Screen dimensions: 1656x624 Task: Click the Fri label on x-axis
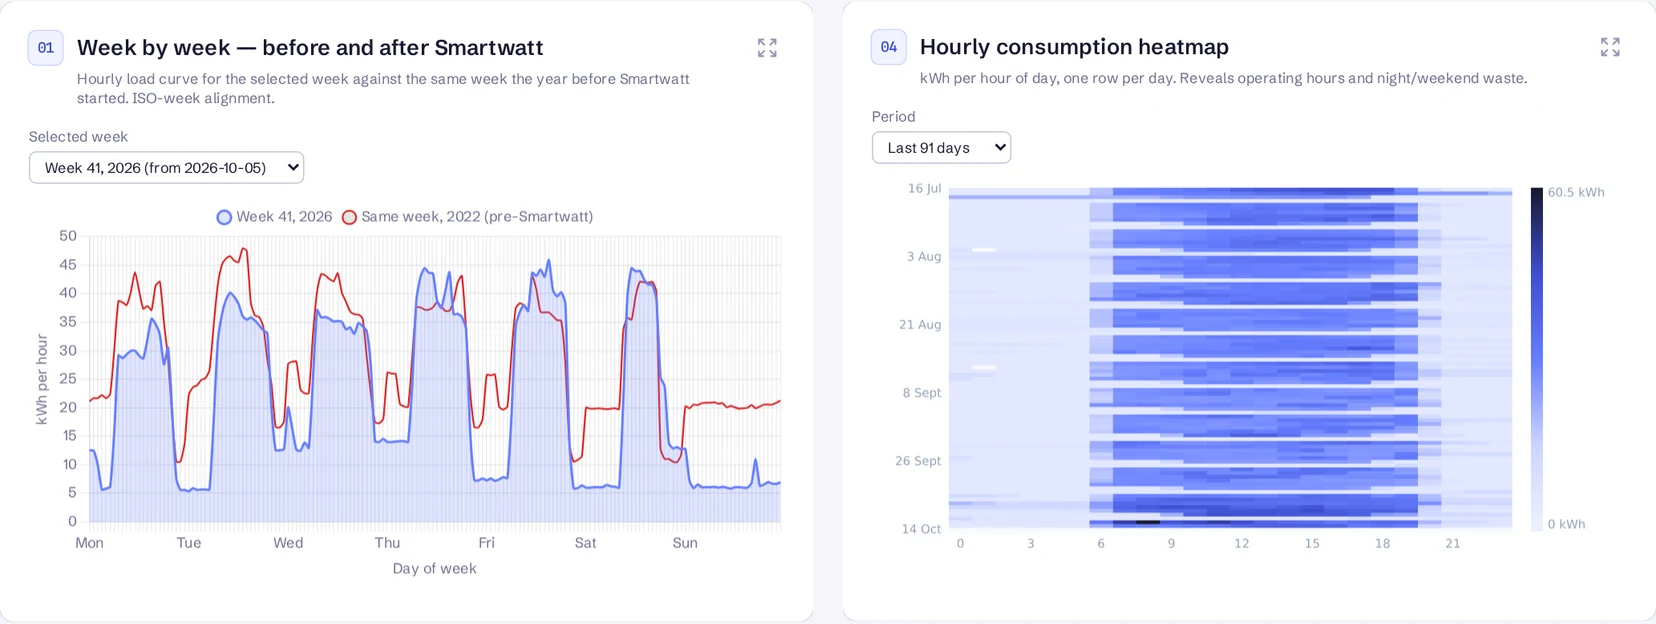tap(486, 543)
